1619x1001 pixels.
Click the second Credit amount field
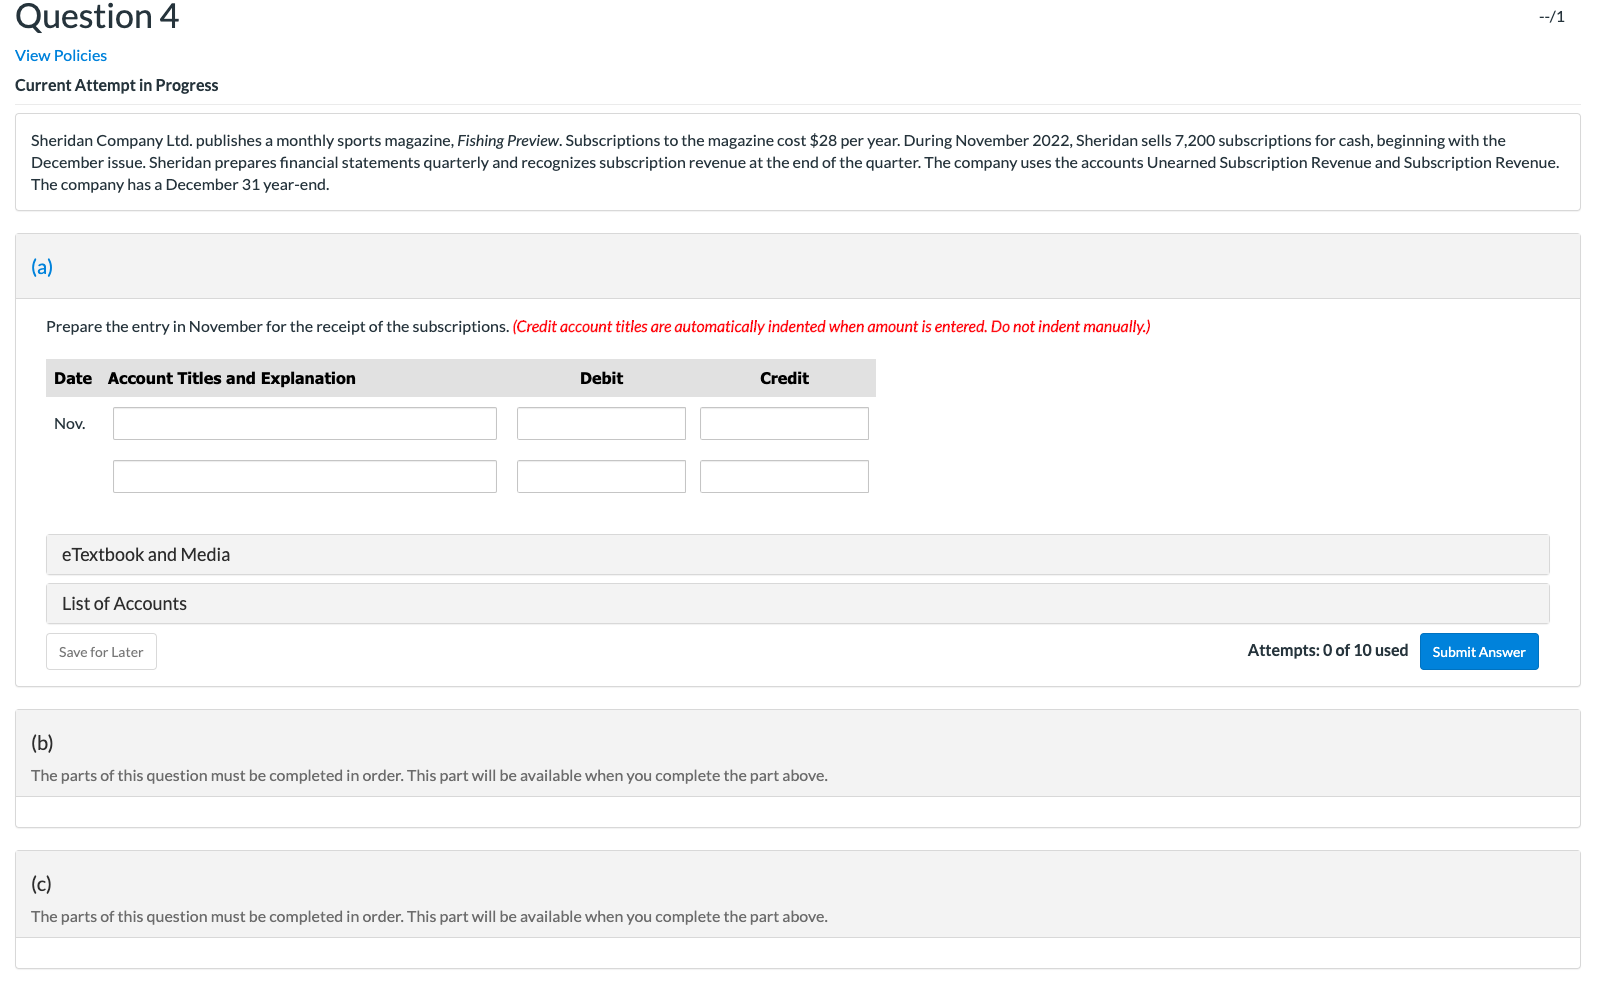point(783,476)
